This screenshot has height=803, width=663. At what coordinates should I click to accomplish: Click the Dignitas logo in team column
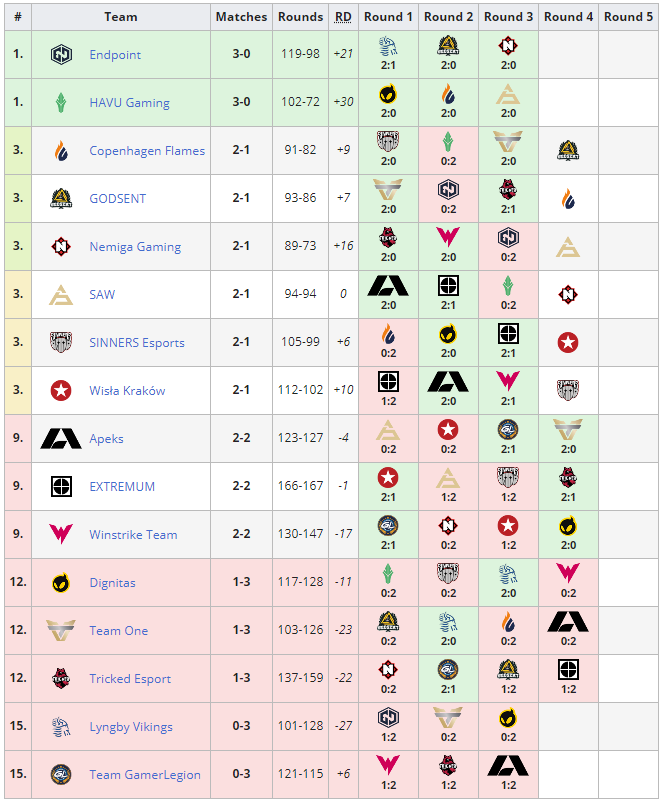[x=61, y=583]
